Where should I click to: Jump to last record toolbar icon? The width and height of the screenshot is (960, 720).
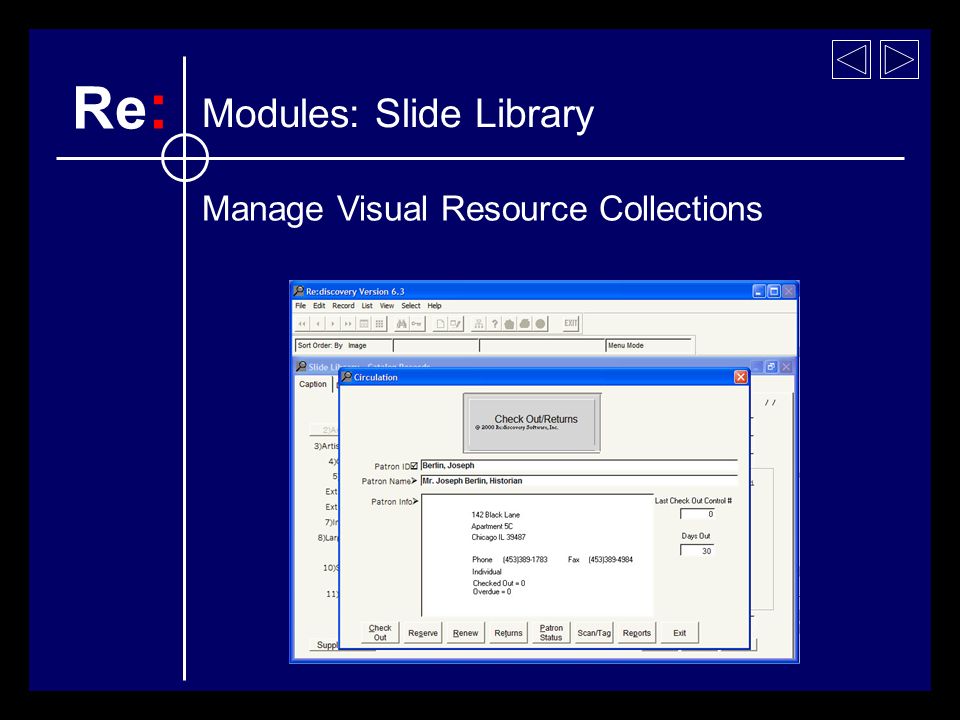[x=348, y=324]
